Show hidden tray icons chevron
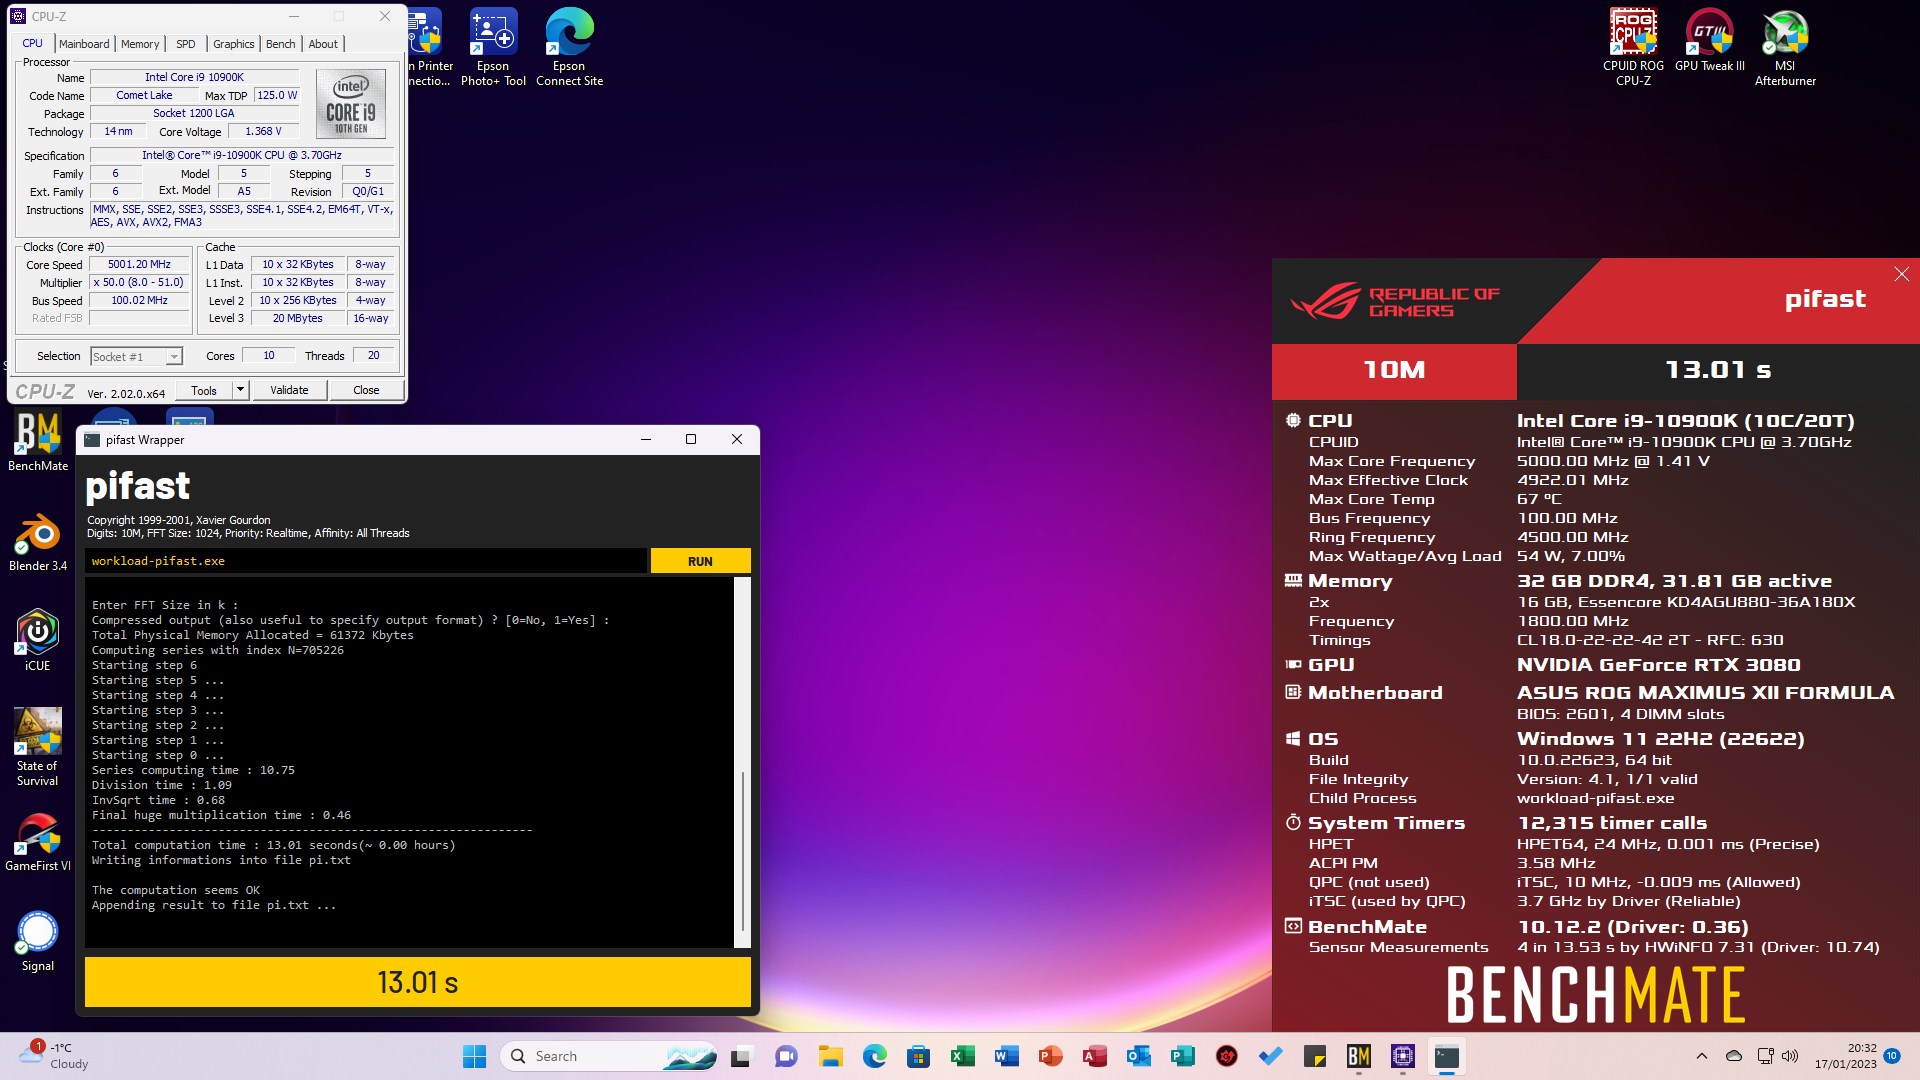 point(1702,1056)
